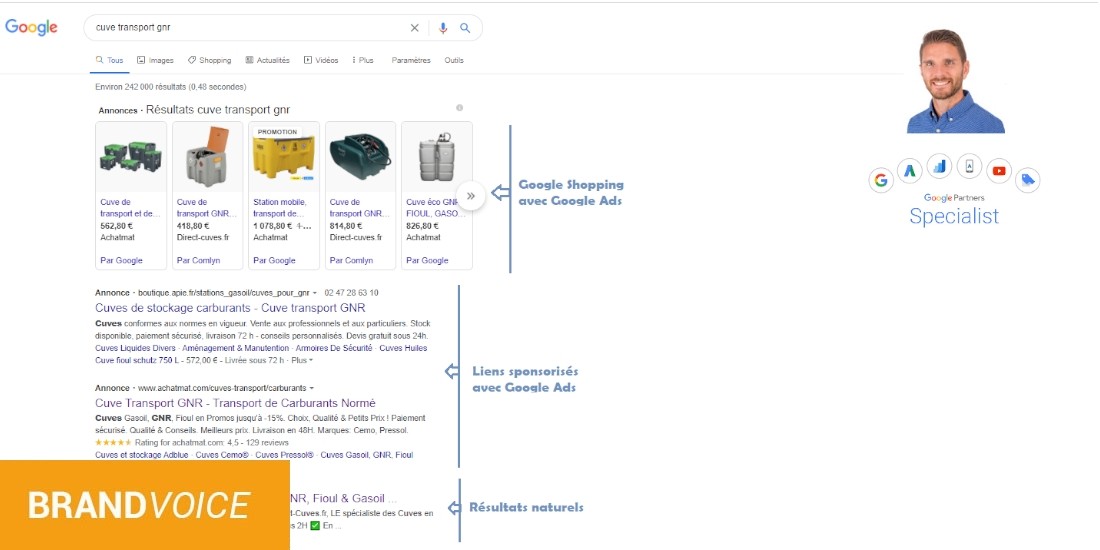Click 'Par Google' under the 562,80 € product
1100x550 pixels.
121,260
